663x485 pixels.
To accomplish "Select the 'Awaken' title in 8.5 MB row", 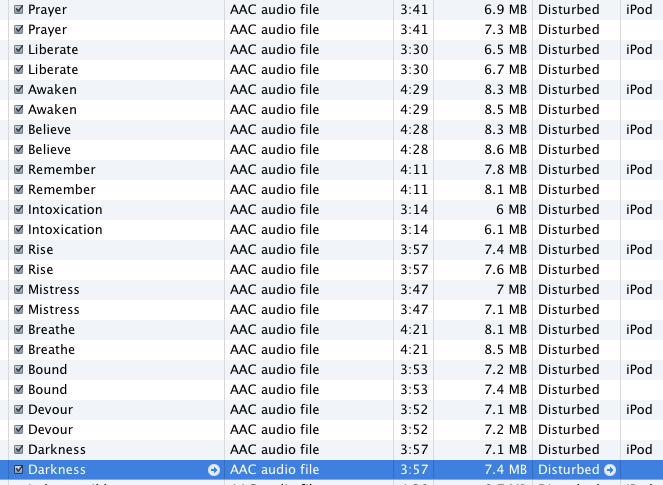I will coord(52,110).
